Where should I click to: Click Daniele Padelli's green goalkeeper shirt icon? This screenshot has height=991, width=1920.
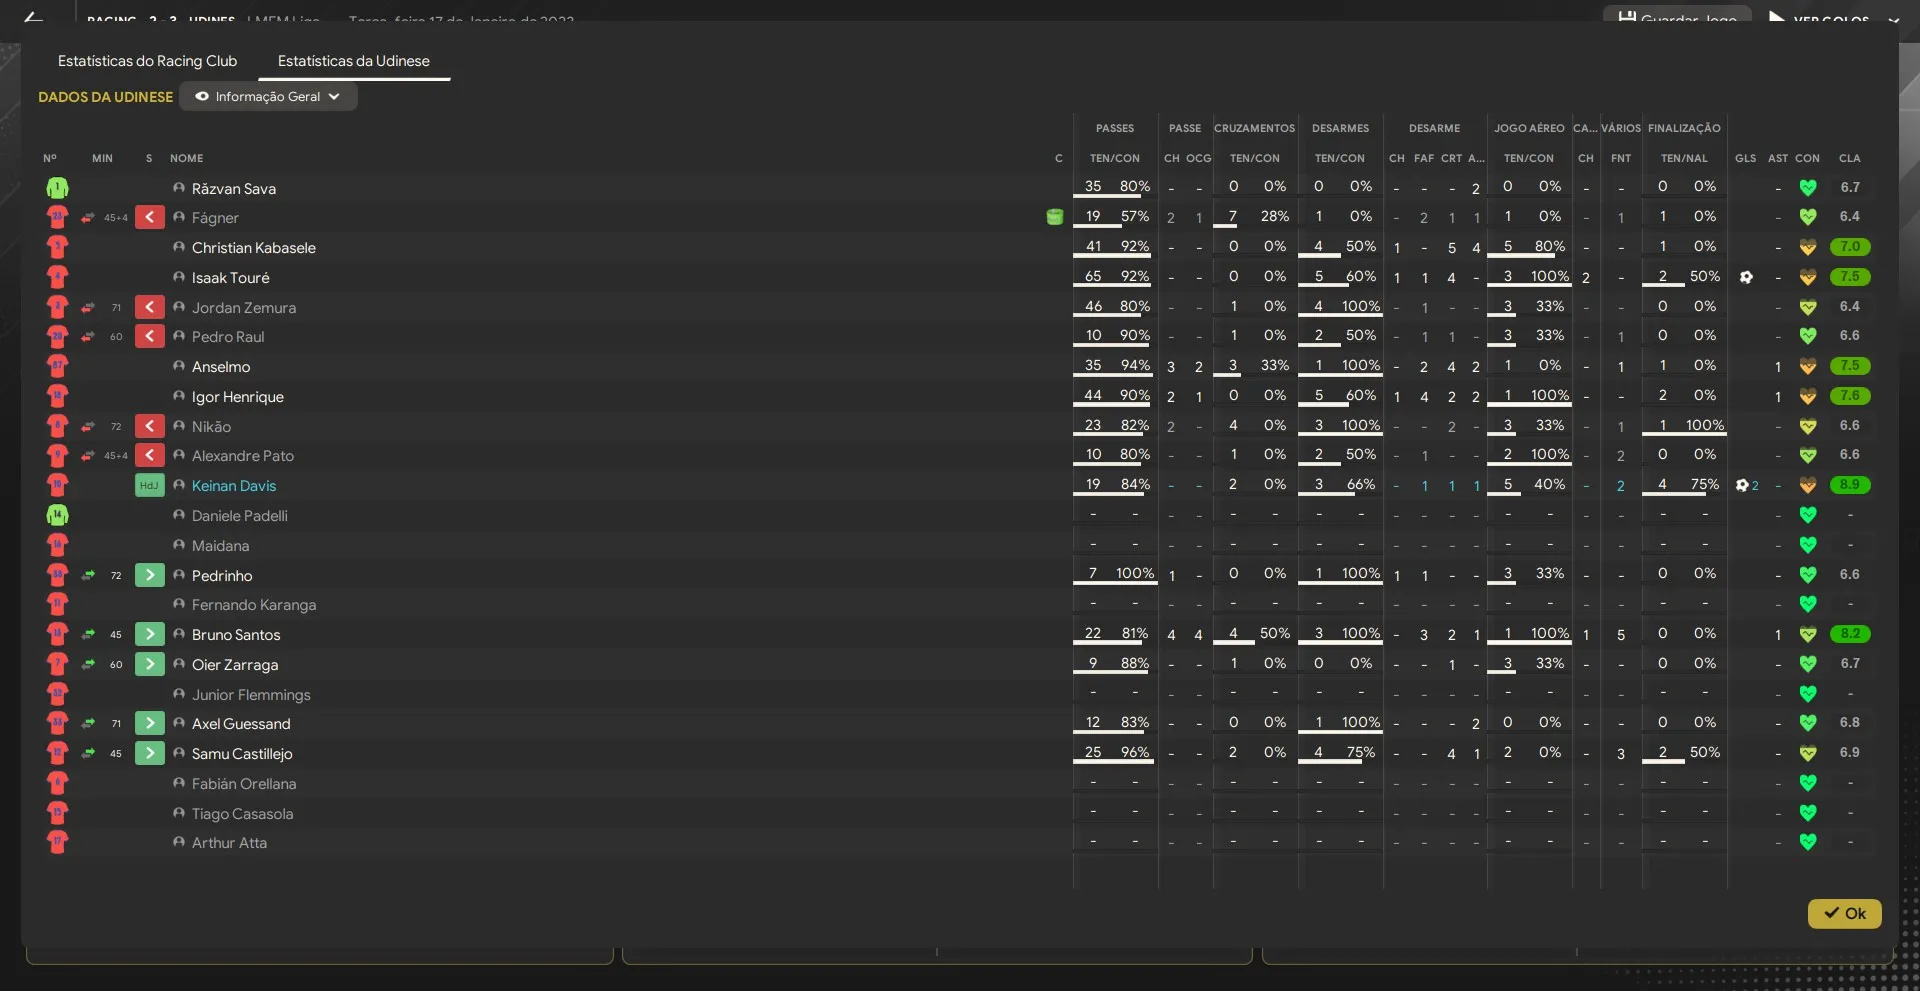(x=57, y=516)
